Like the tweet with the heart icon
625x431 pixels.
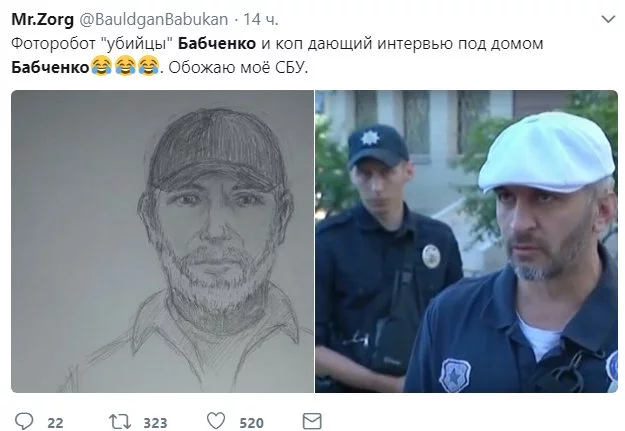click(216, 421)
